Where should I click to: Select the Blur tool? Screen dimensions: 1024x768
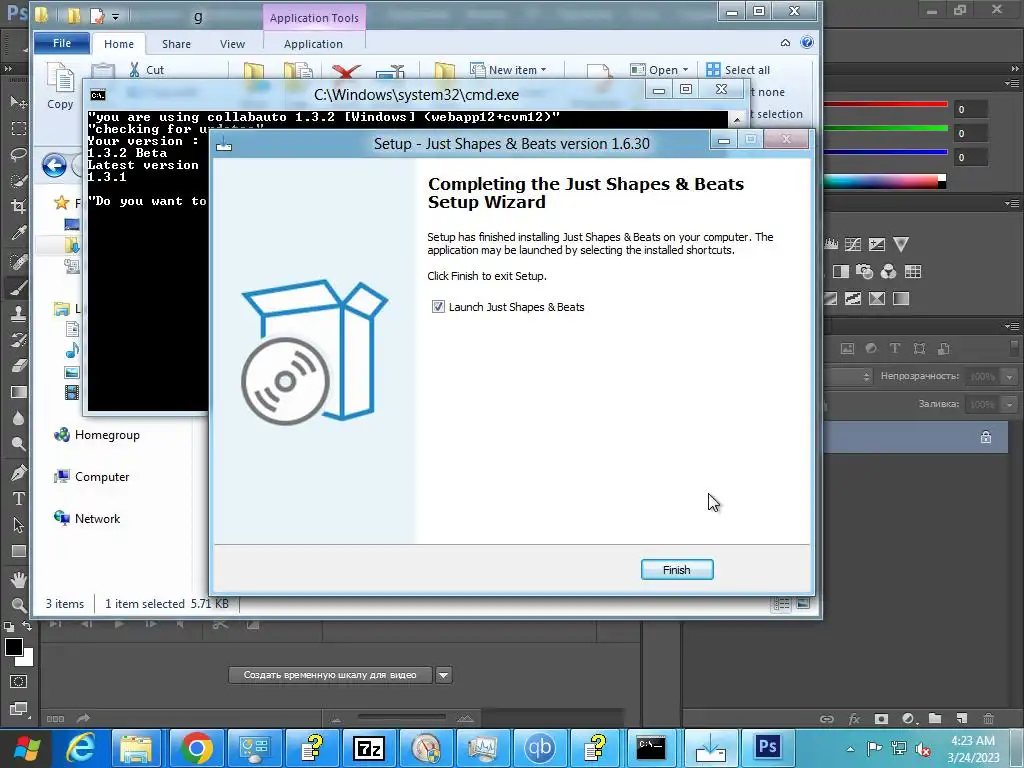pyautogui.click(x=18, y=418)
